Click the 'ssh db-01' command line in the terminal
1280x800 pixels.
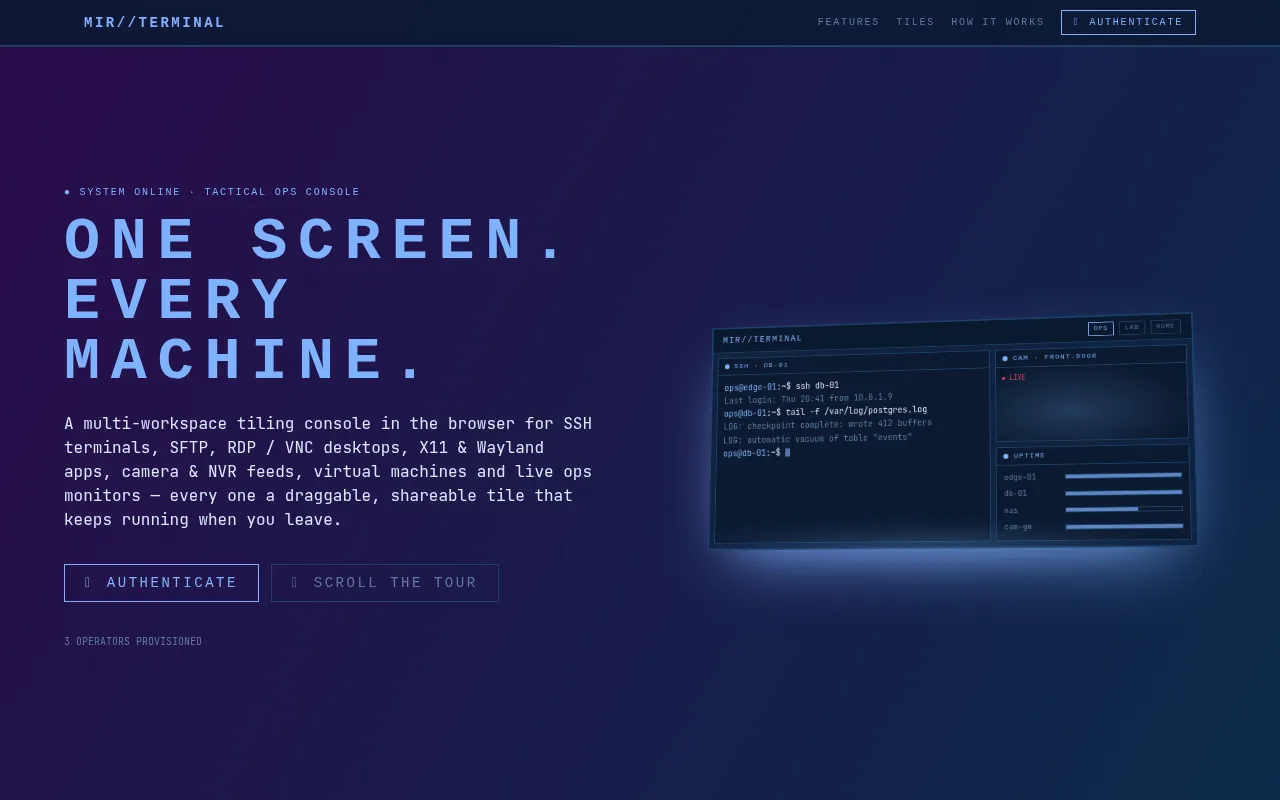coord(781,386)
